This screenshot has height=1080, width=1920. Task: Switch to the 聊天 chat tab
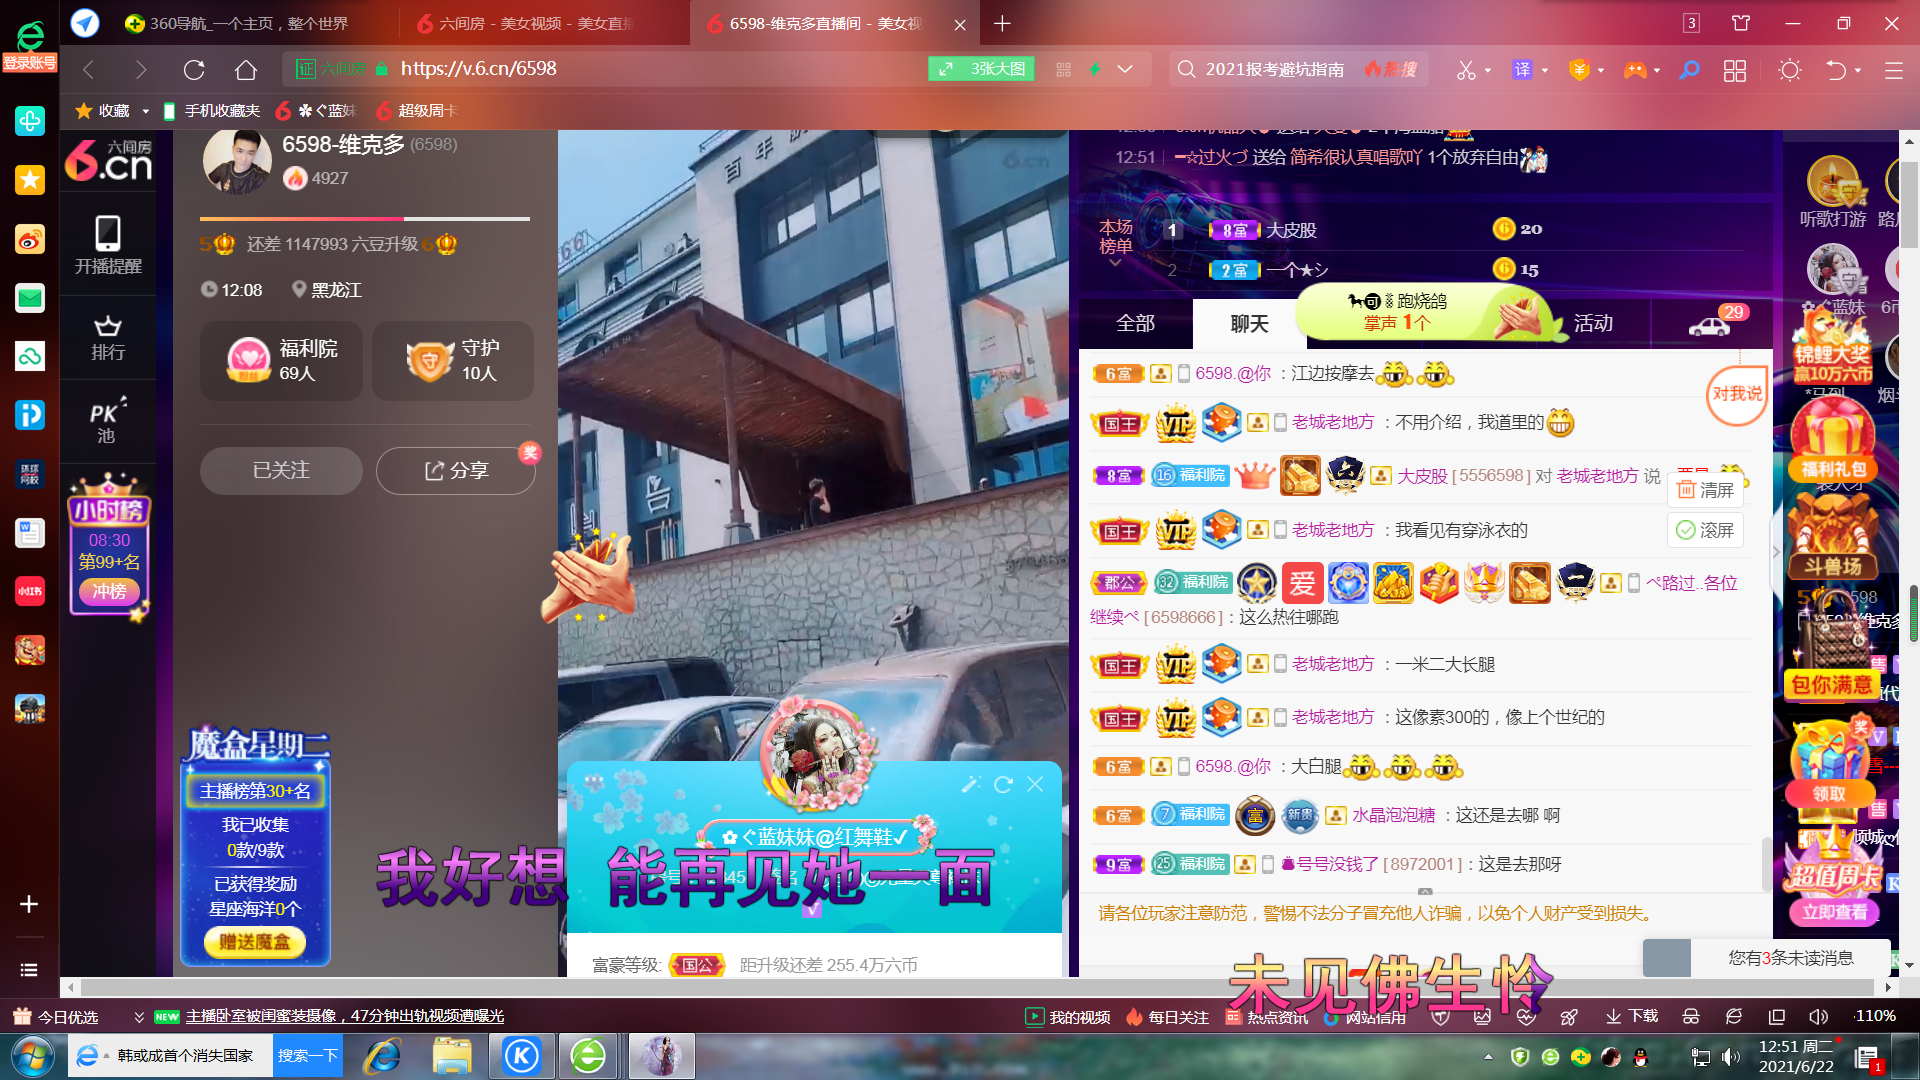(x=1249, y=323)
